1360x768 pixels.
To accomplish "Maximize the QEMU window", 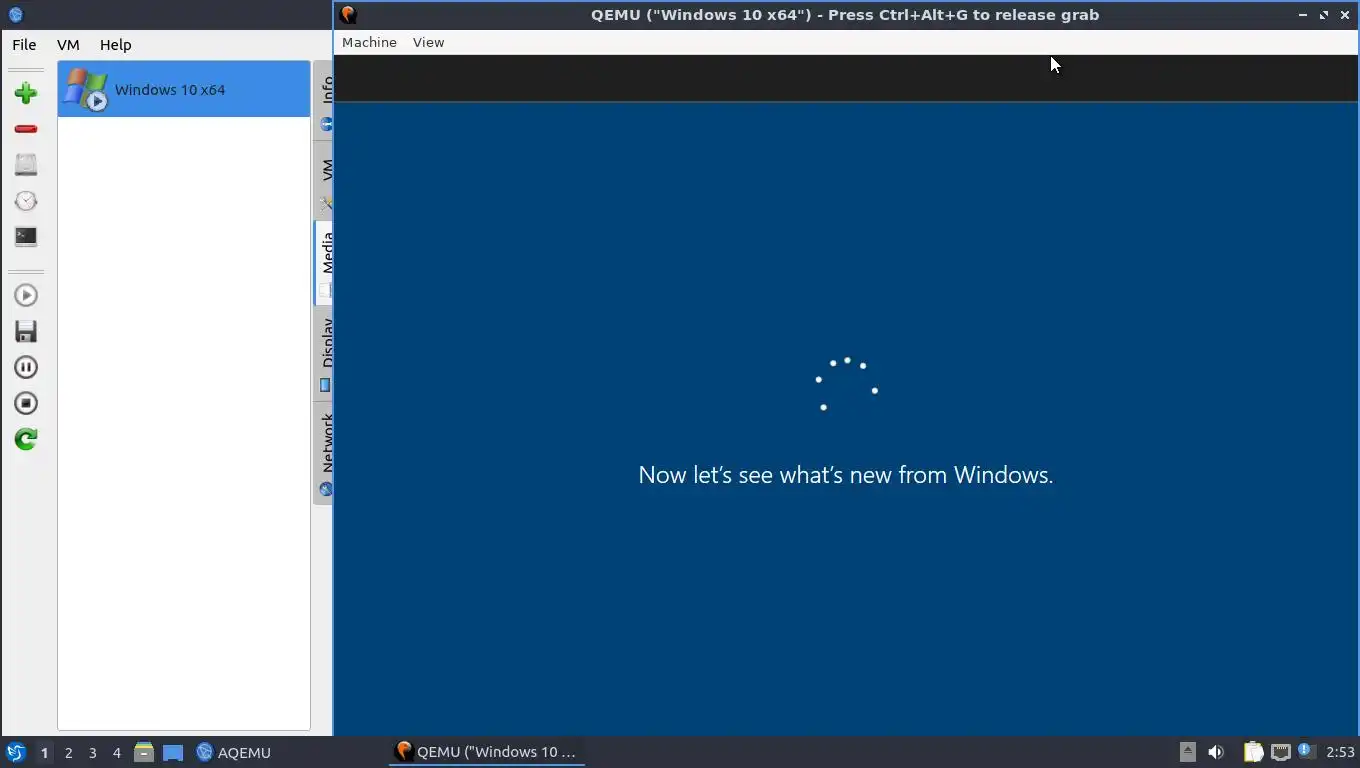I will 1324,15.
